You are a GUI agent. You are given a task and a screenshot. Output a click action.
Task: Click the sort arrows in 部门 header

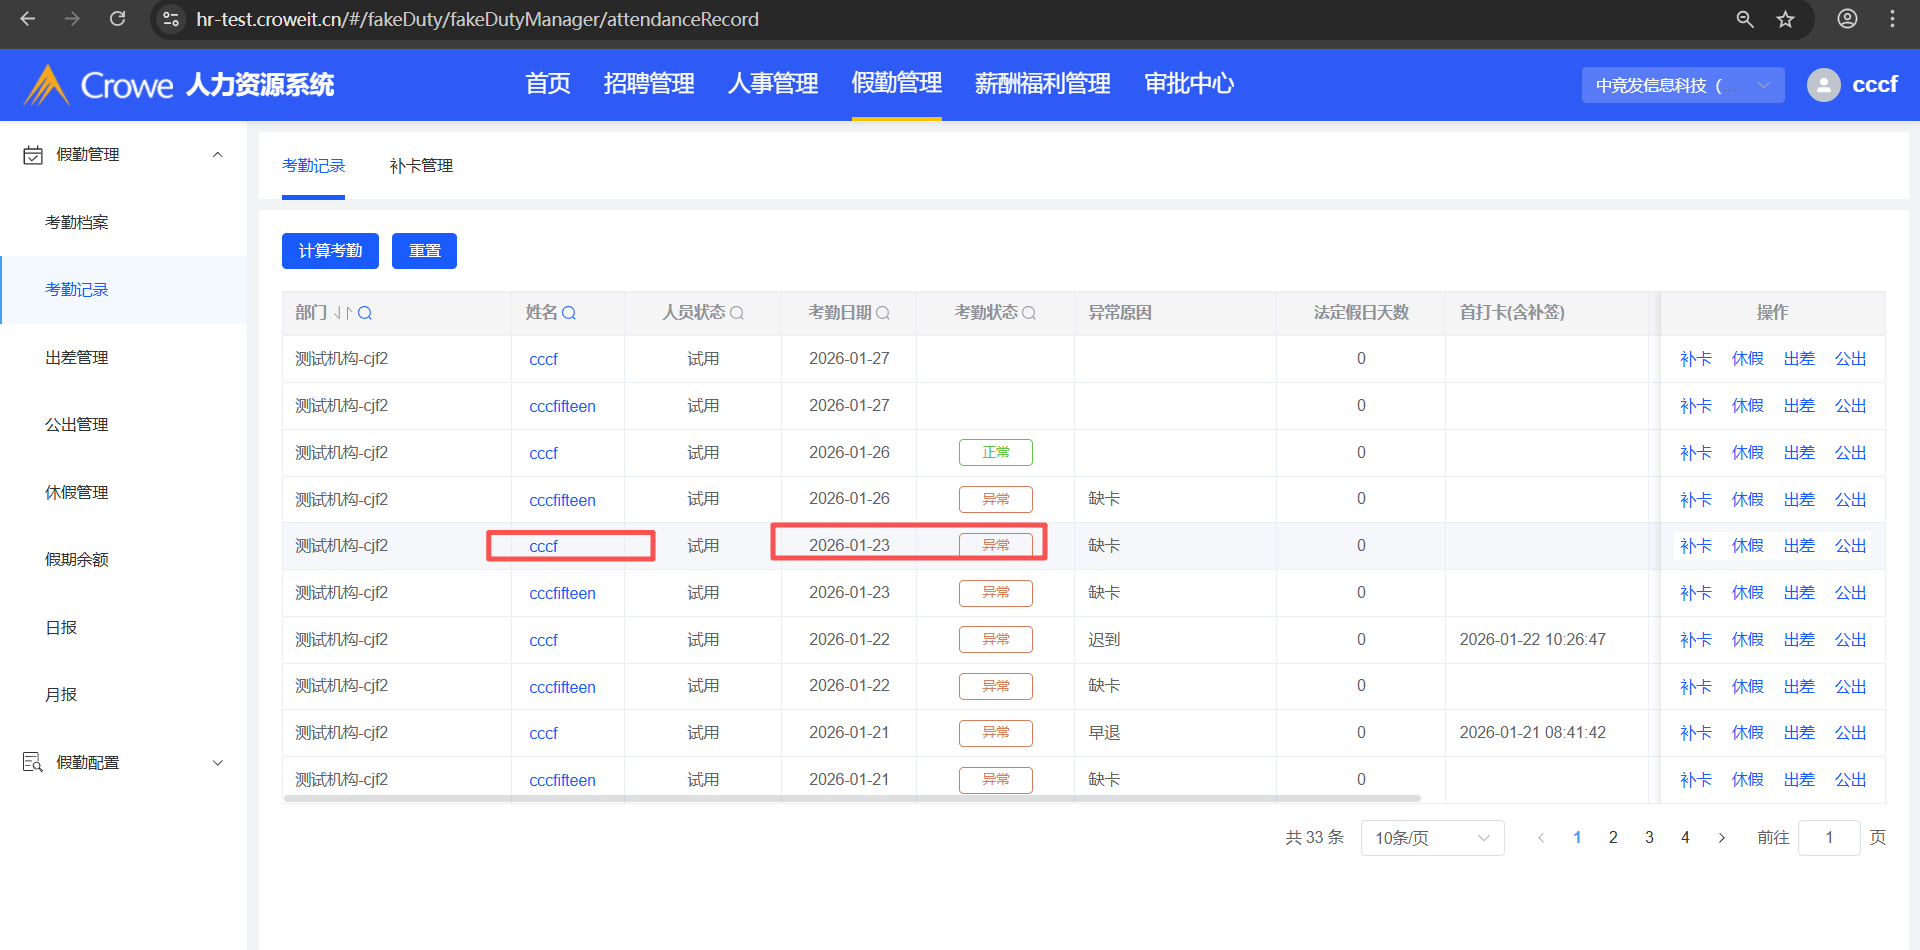click(x=343, y=313)
